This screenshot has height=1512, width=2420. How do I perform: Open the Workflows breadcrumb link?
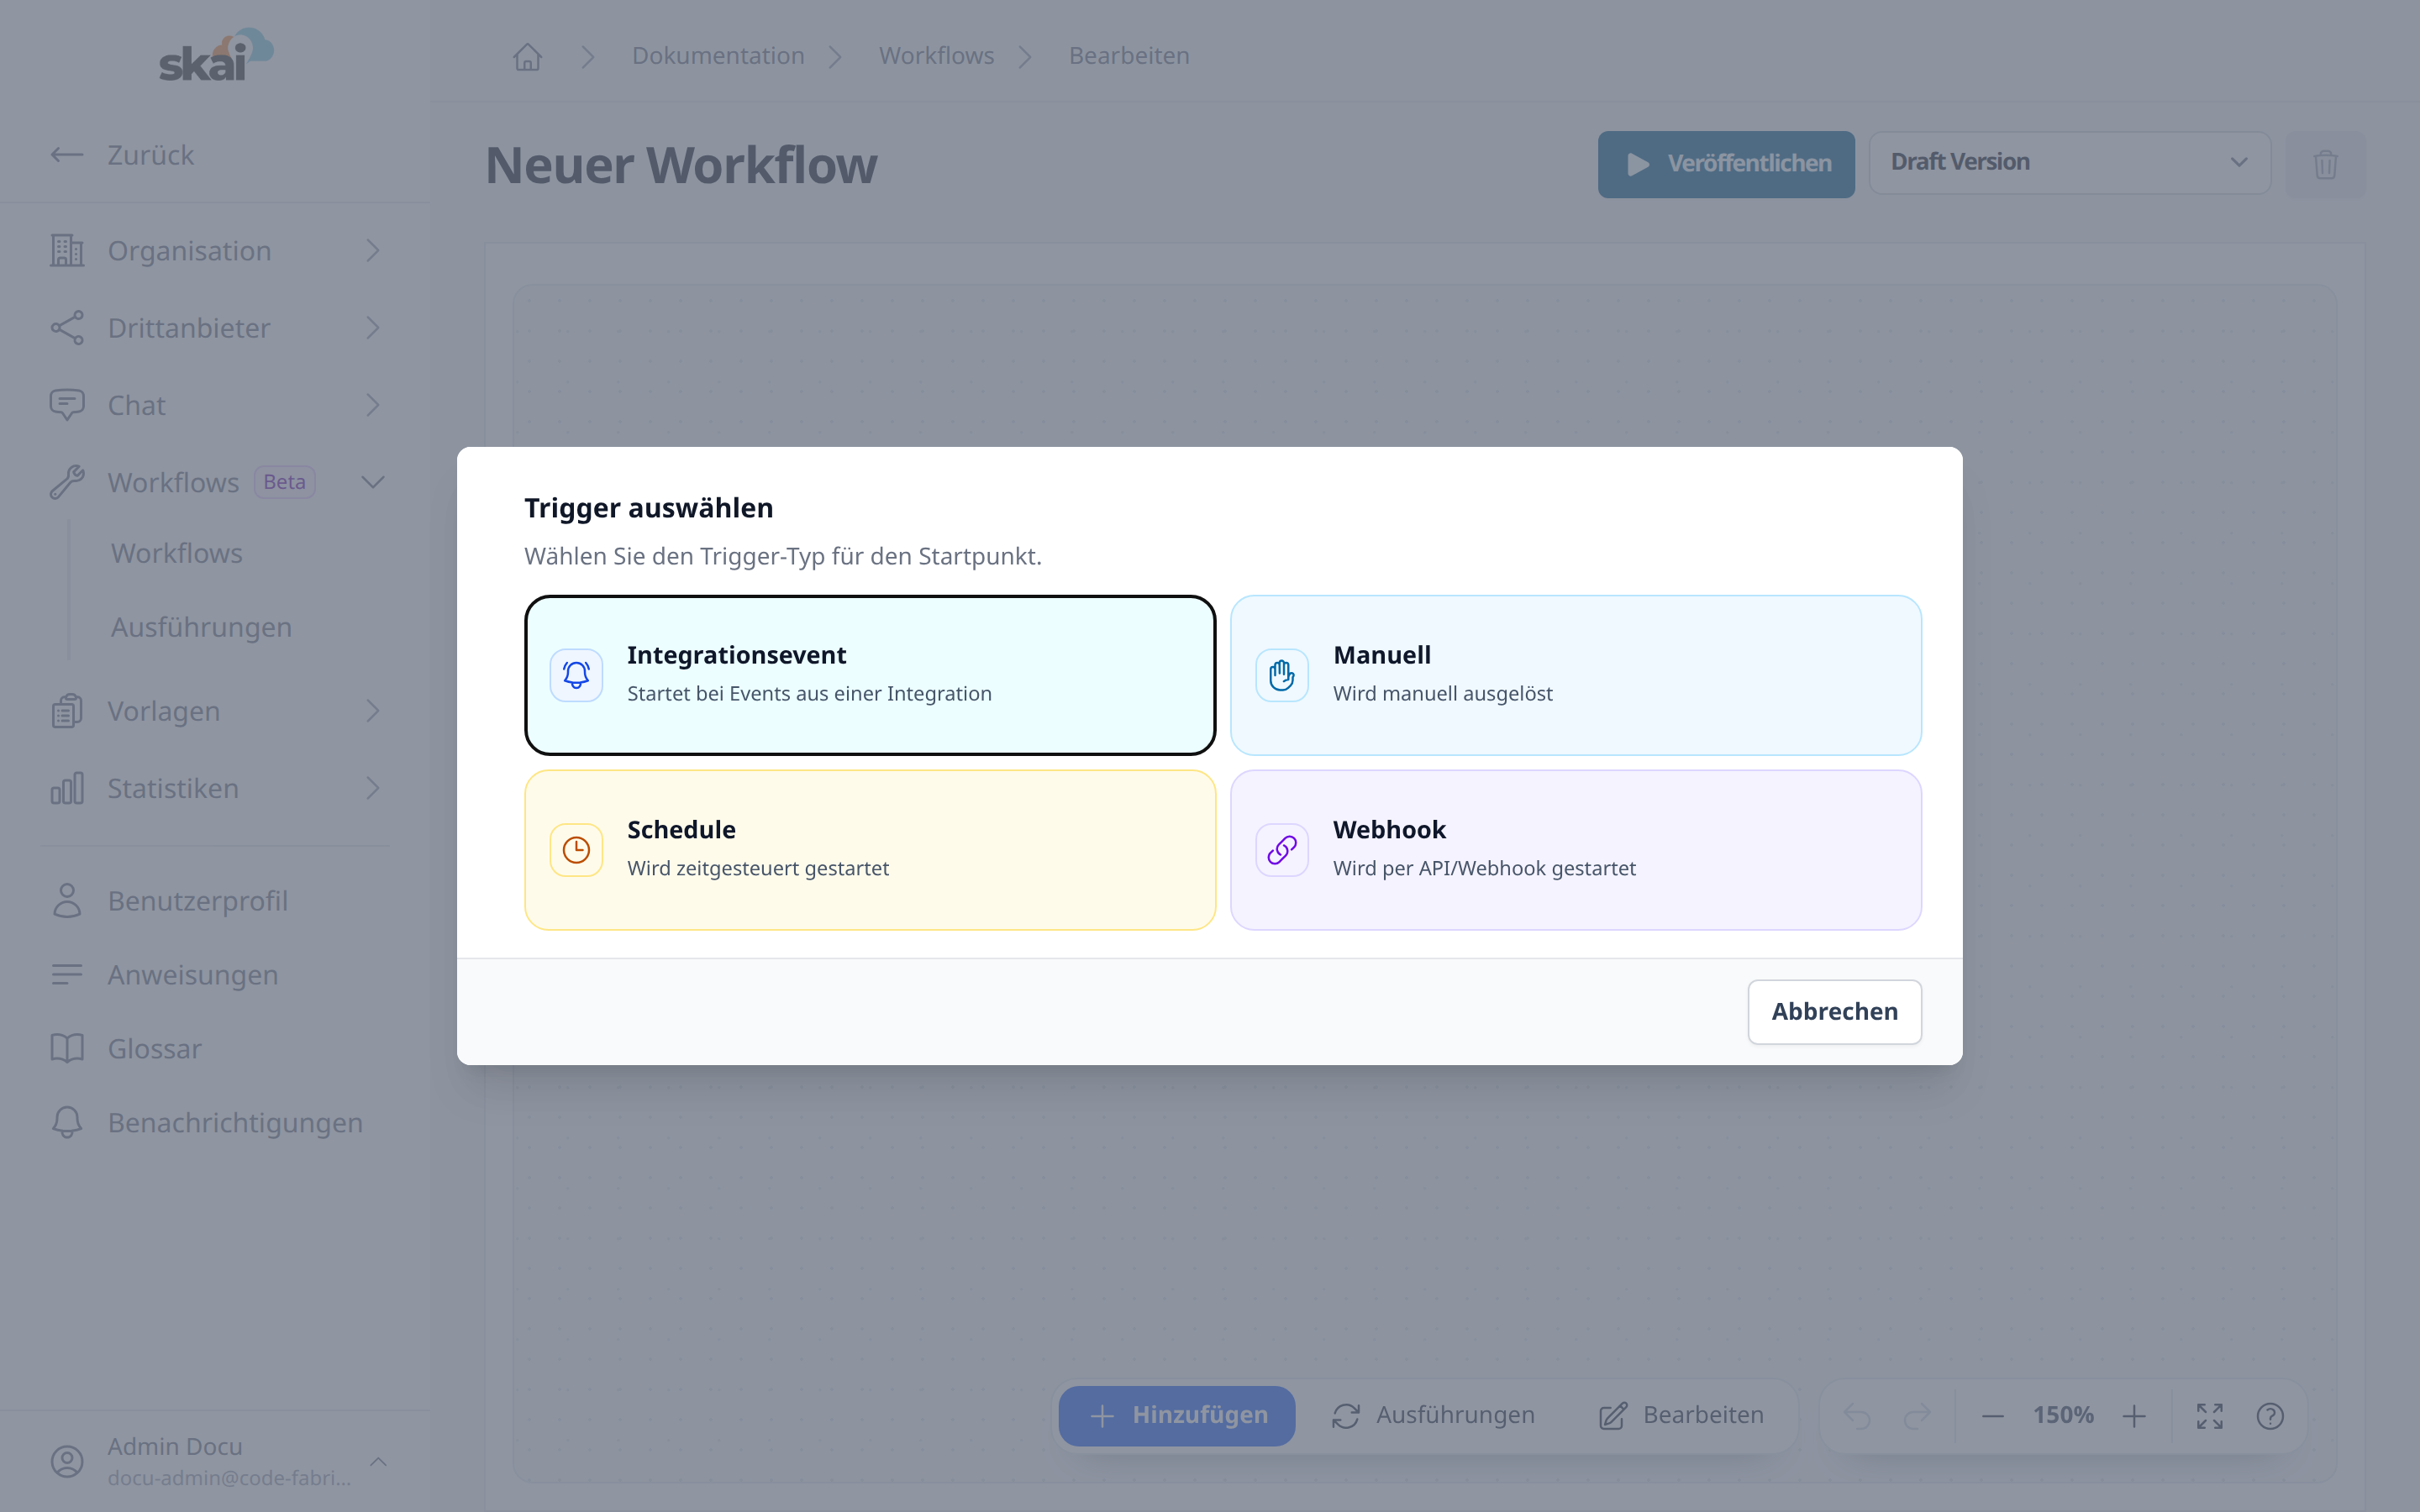936,56
